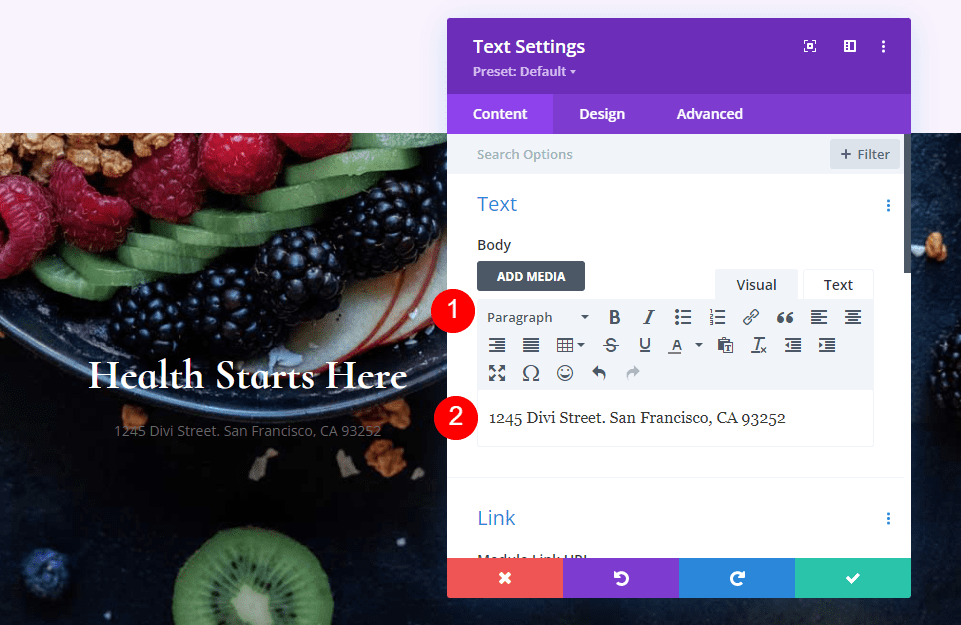Expand the Preset: Default dropdown
961x625 pixels.
pyautogui.click(x=523, y=71)
